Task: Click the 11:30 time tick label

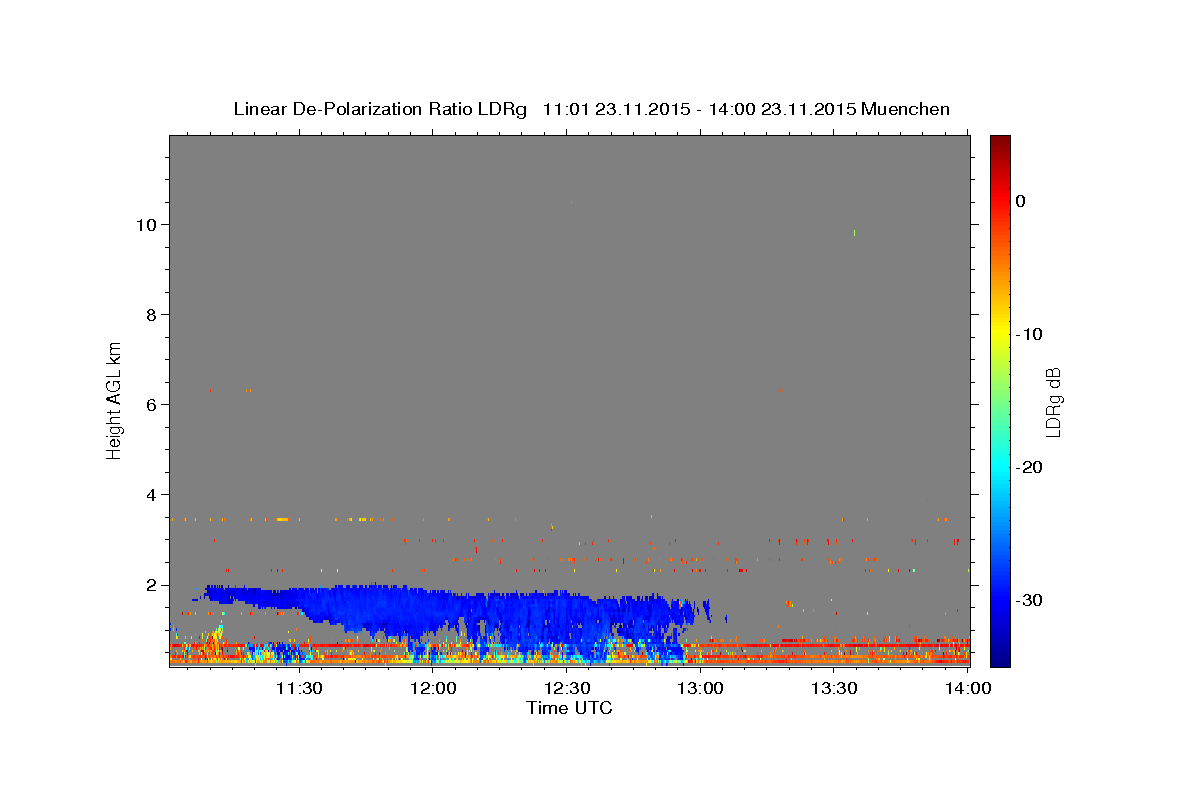Action: click(x=299, y=688)
